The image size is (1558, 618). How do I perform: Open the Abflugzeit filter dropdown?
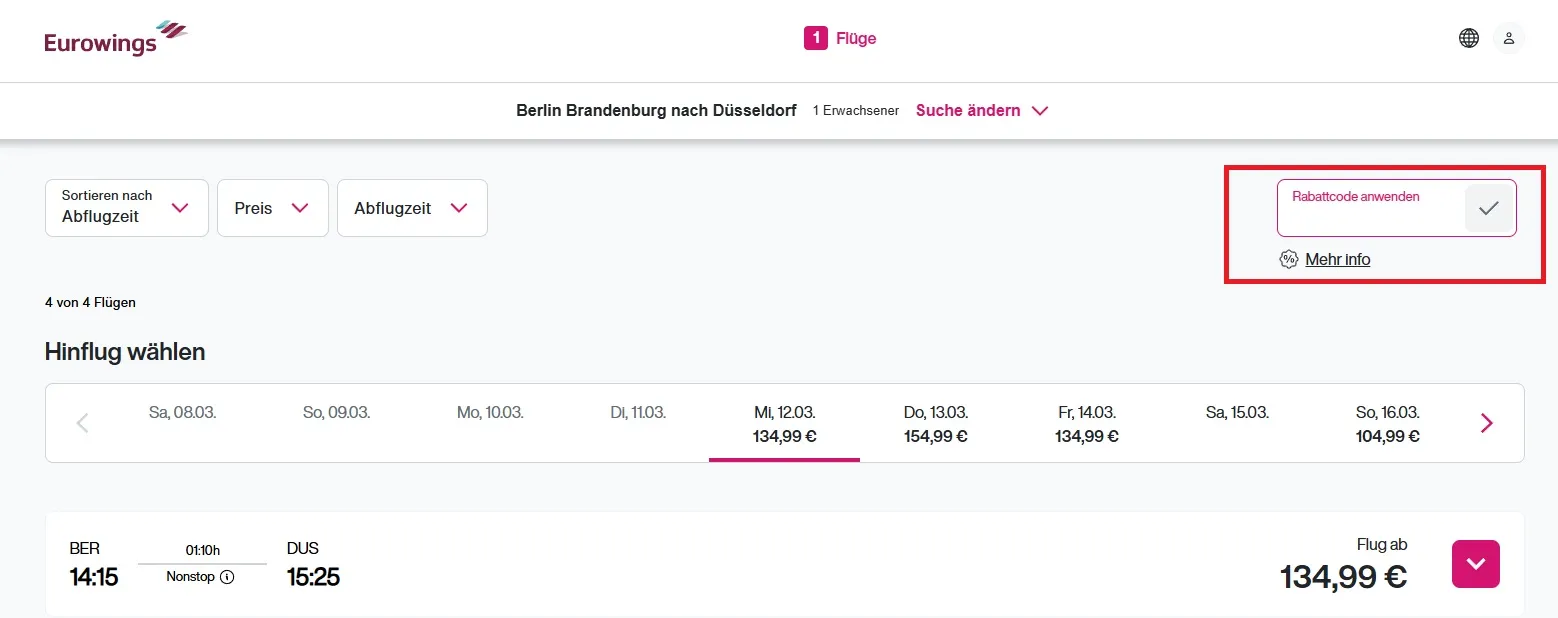coord(412,208)
